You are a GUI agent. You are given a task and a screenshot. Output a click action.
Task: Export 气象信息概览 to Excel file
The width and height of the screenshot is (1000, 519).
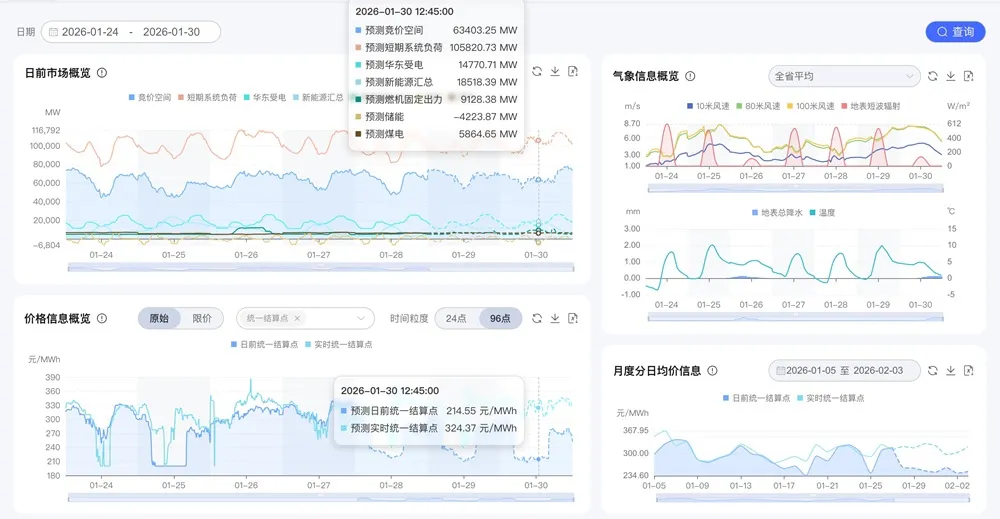pyautogui.click(x=969, y=76)
